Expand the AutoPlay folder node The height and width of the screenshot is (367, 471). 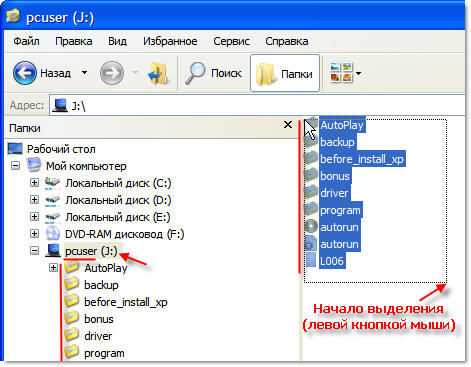(53, 268)
